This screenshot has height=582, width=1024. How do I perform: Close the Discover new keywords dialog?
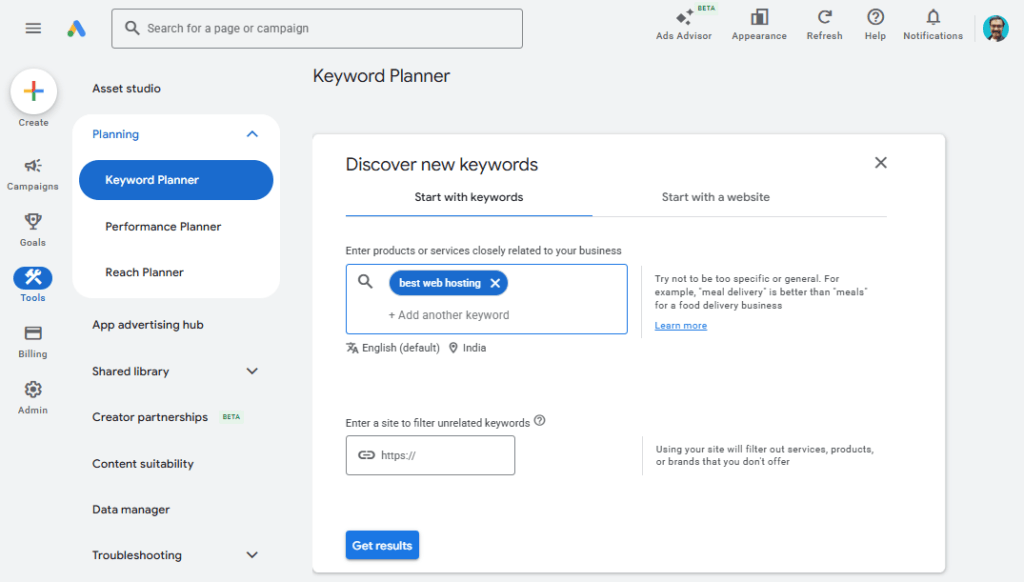[x=880, y=163]
